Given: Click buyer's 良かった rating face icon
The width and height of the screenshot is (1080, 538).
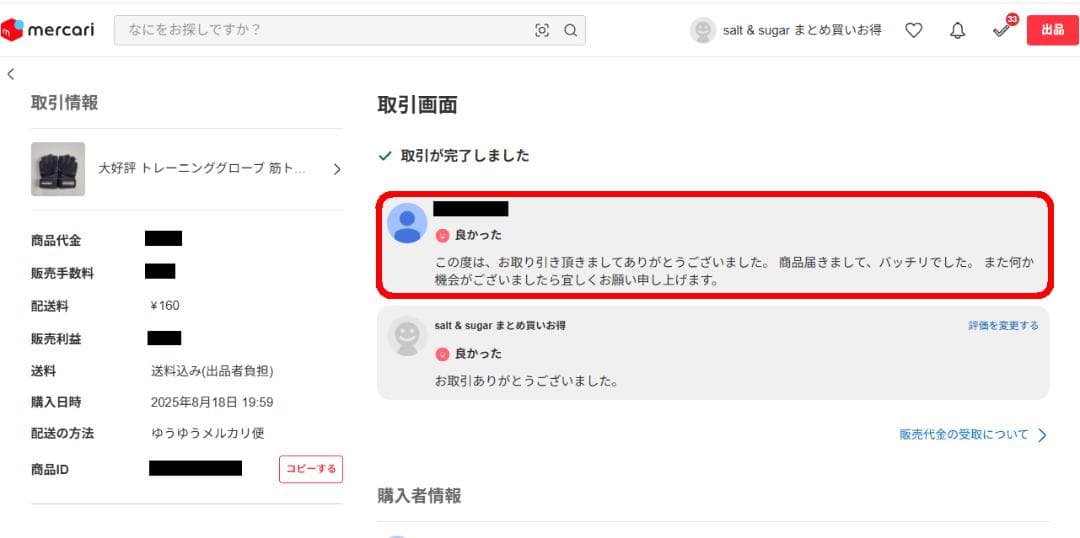Looking at the screenshot, I should 442,236.
